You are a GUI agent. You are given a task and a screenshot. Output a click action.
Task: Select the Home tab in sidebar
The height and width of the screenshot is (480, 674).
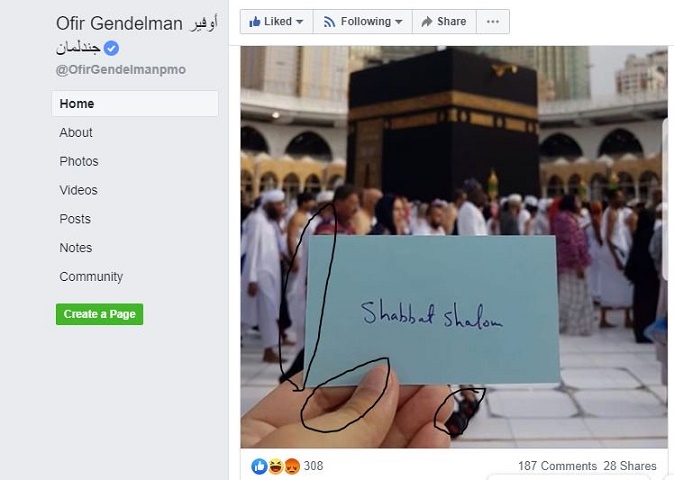pyautogui.click(x=135, y=104)
